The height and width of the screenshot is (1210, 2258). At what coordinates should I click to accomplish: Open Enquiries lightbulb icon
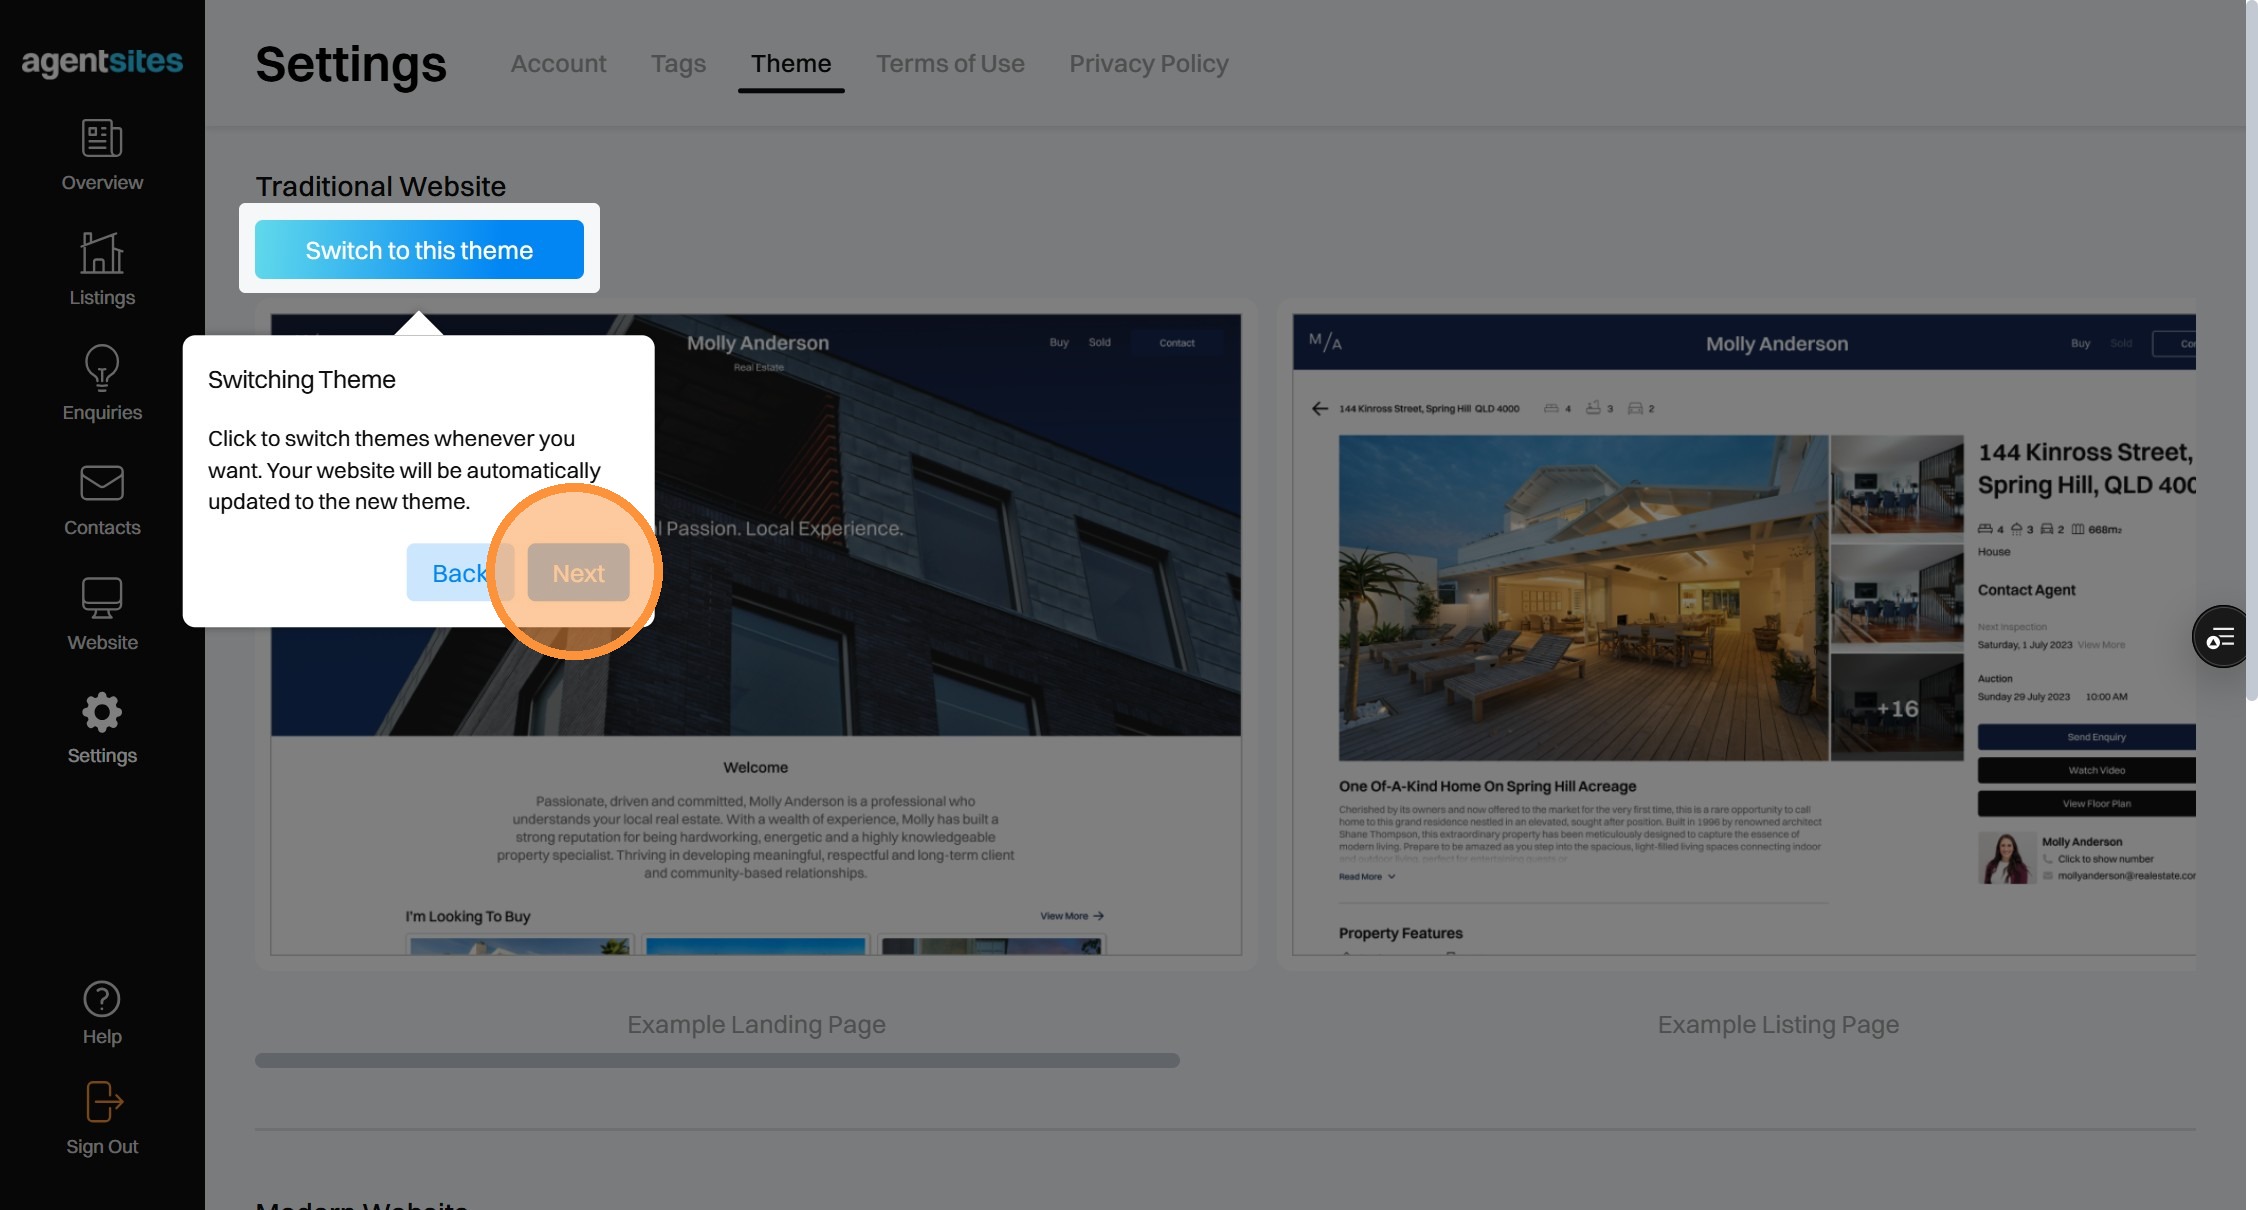pos(102,368)
